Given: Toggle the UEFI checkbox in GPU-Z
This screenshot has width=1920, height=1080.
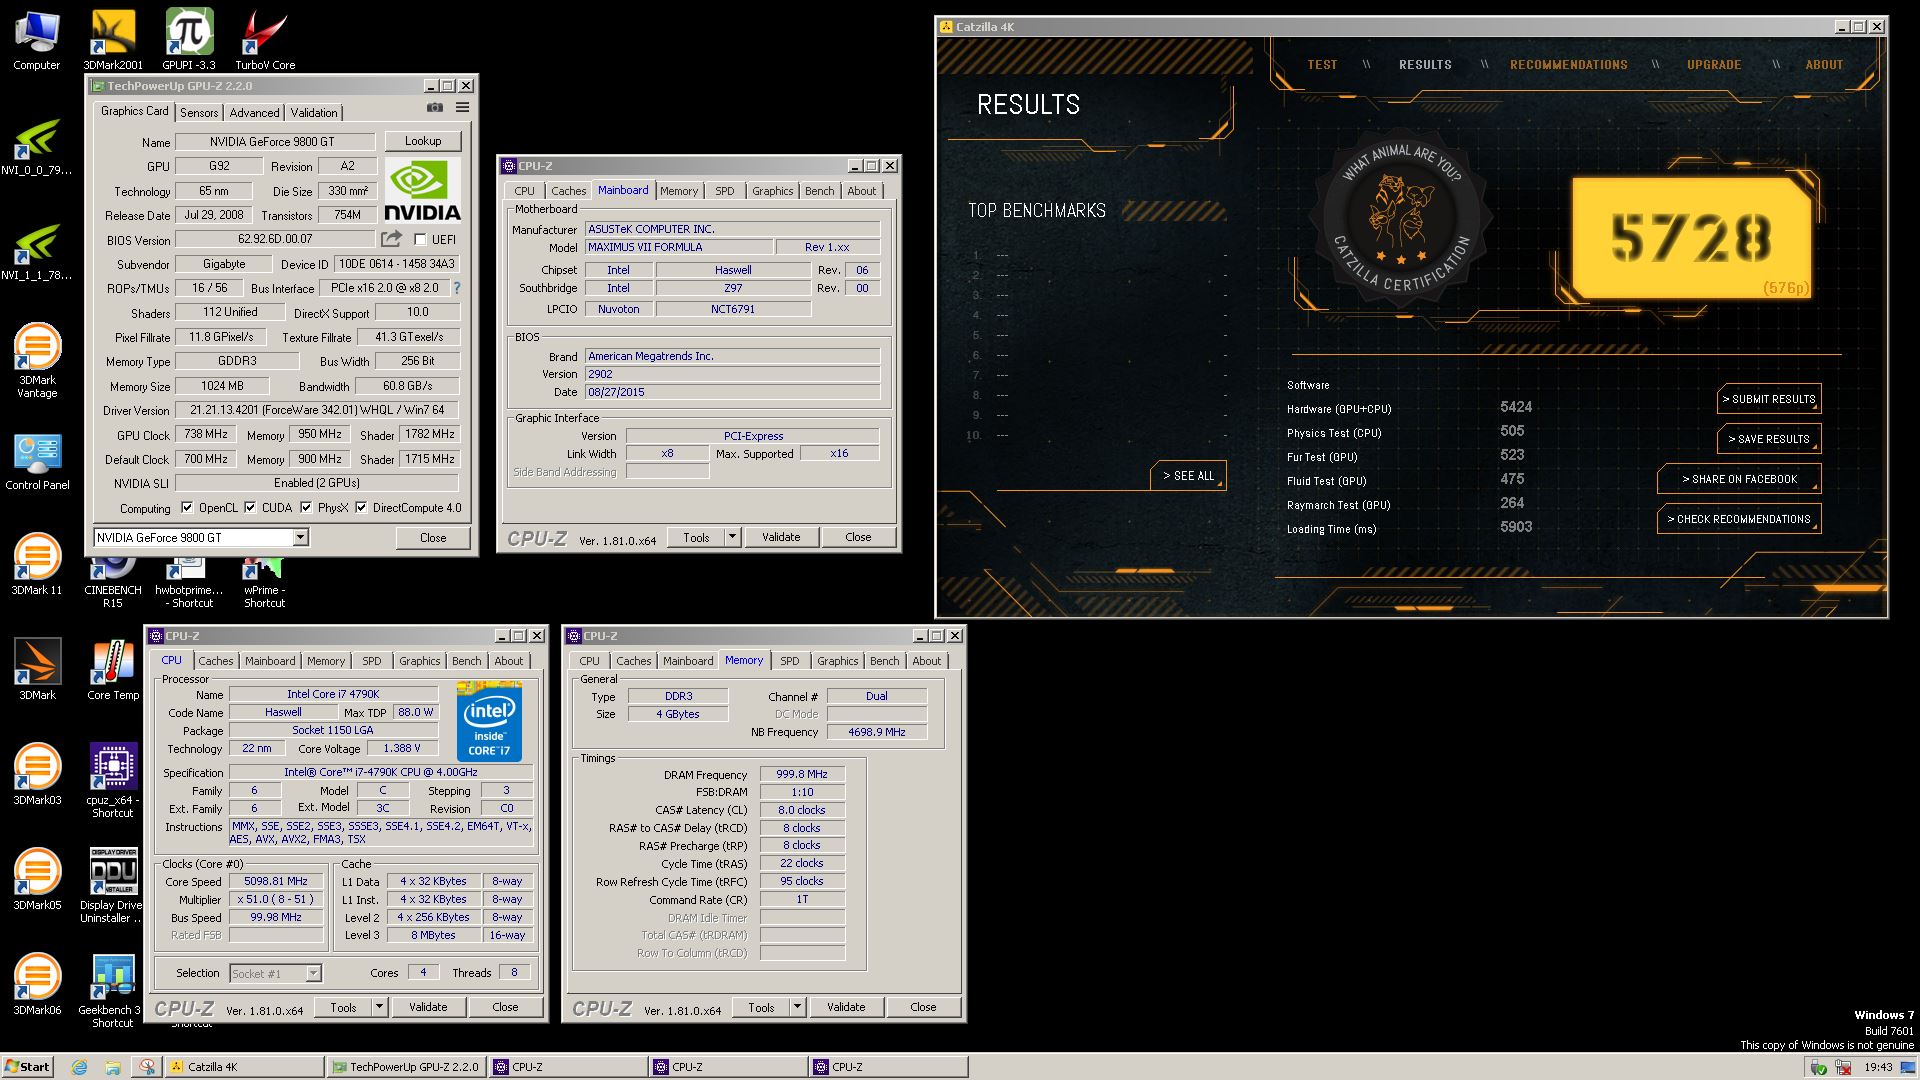Looking at the screenshot, I should [x=420, y=240].
